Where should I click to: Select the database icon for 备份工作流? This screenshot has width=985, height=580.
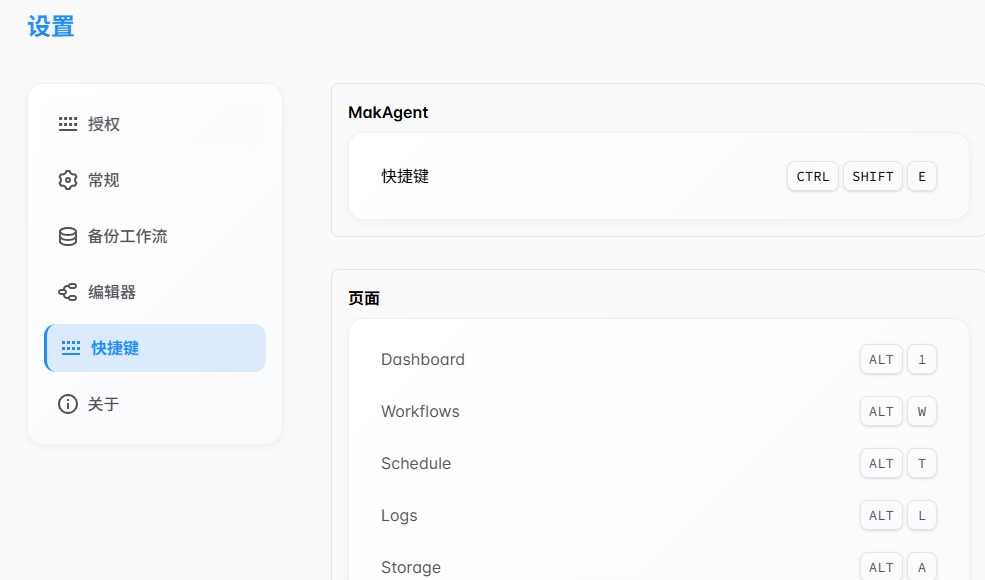tap(68, 237)
